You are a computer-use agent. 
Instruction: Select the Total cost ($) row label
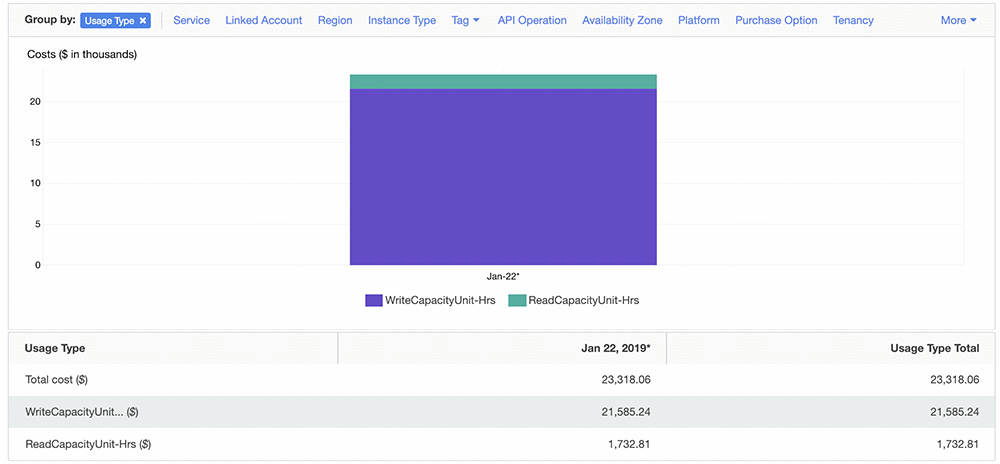coord(56,380)
